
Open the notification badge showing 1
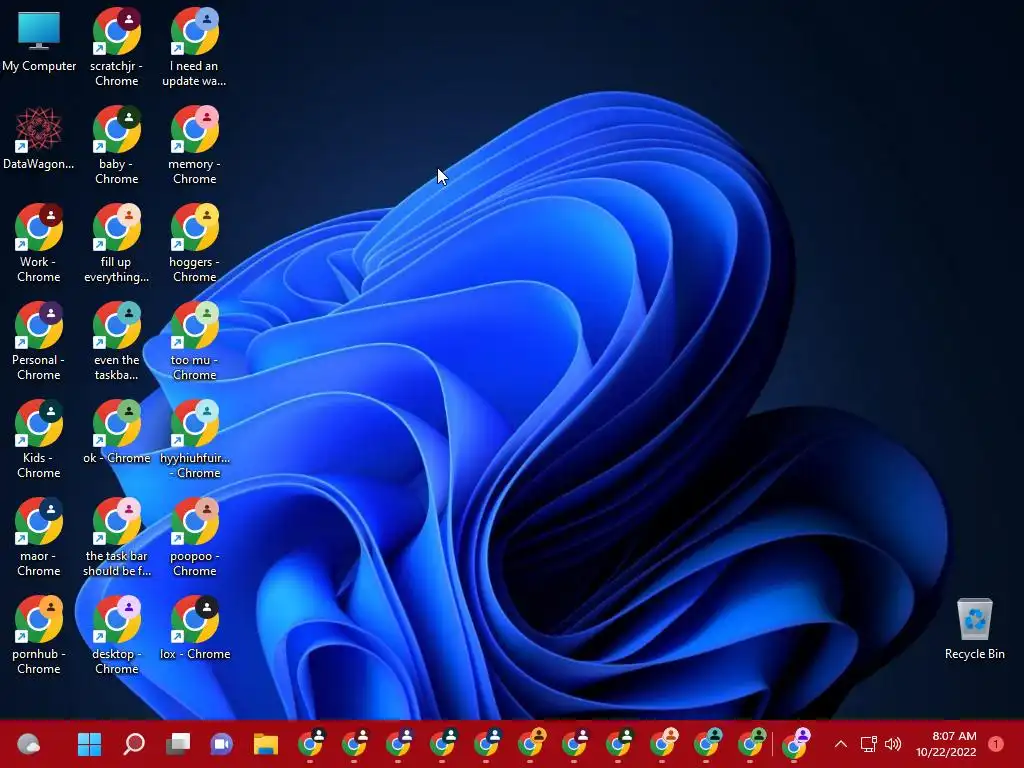pyautogui.click(x=996, y=744)
